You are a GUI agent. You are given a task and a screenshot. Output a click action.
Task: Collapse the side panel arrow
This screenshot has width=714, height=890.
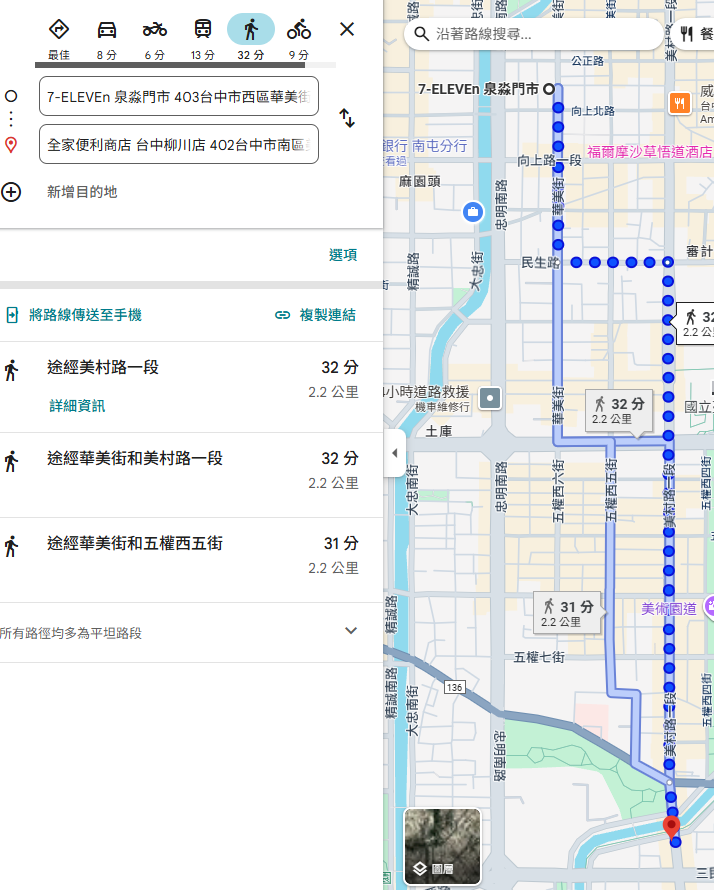(395, 453)
